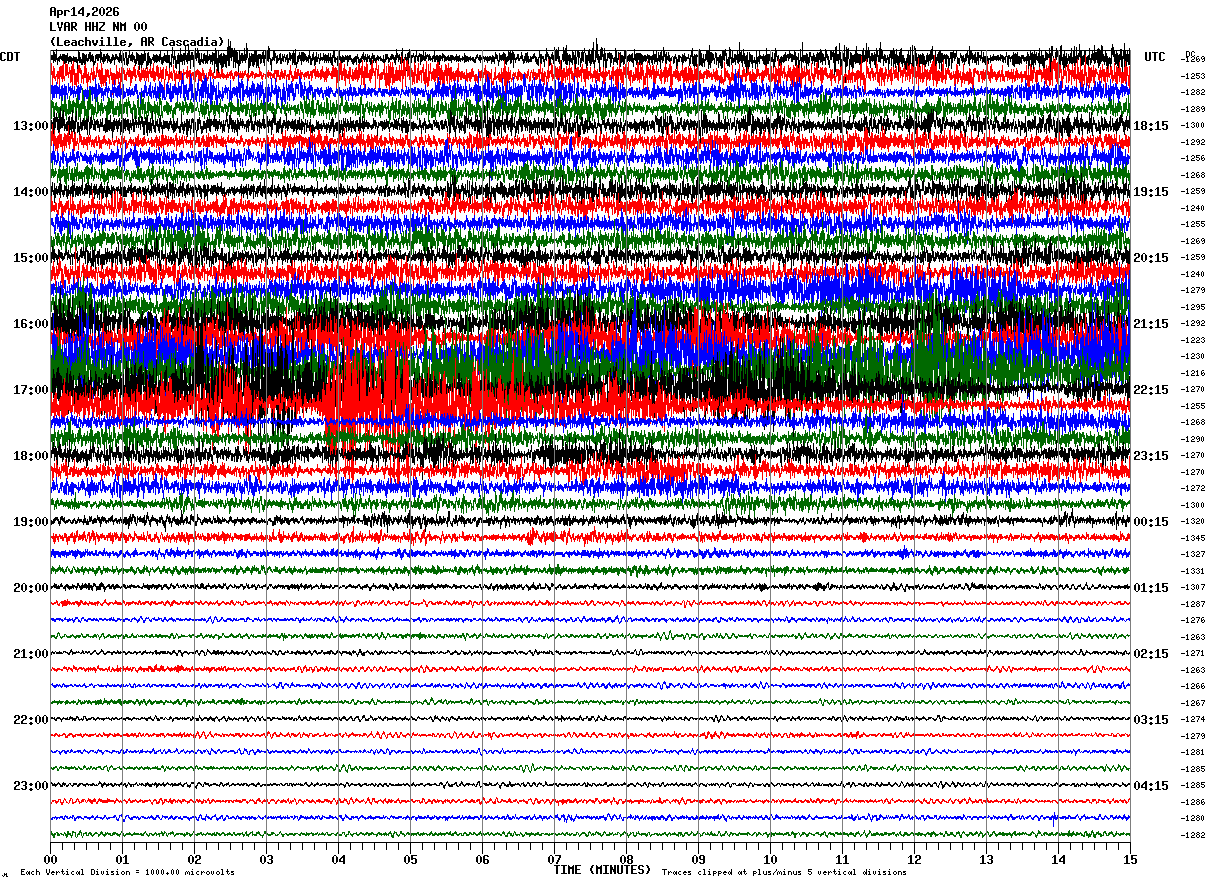The width and height of the screenshot is (1210, 886).
Task: Click DC offset value '-1216'
Action: pos(1193,373)
